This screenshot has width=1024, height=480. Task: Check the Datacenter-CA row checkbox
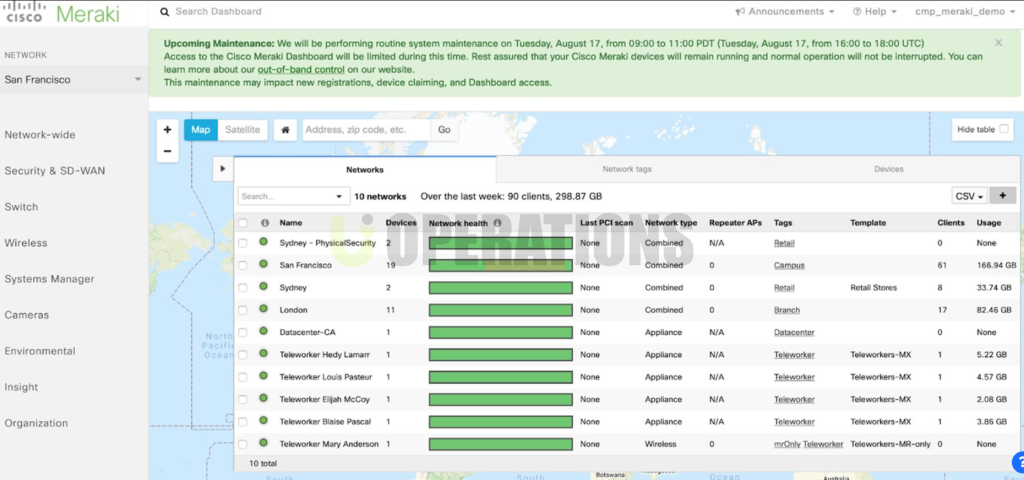243,332
